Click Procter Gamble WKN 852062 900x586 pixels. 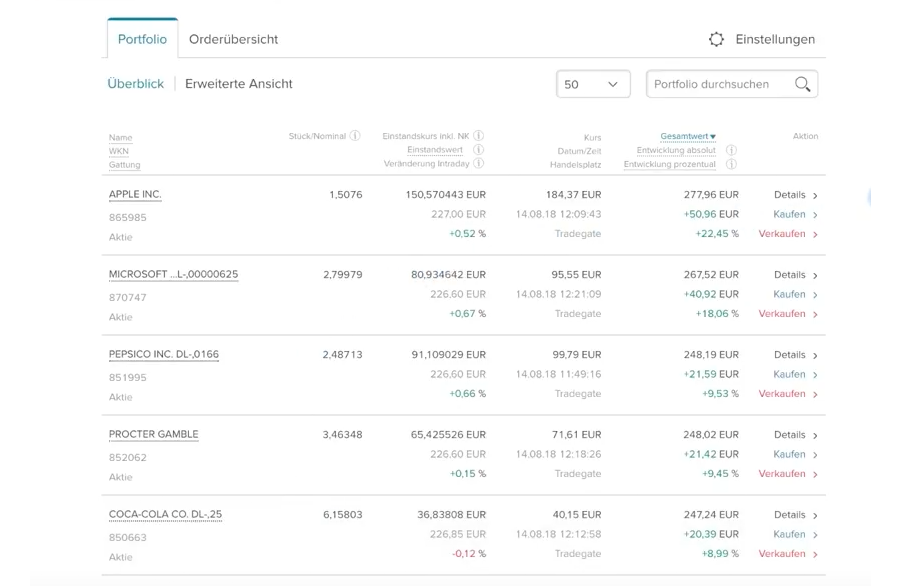tap(127, 457)
